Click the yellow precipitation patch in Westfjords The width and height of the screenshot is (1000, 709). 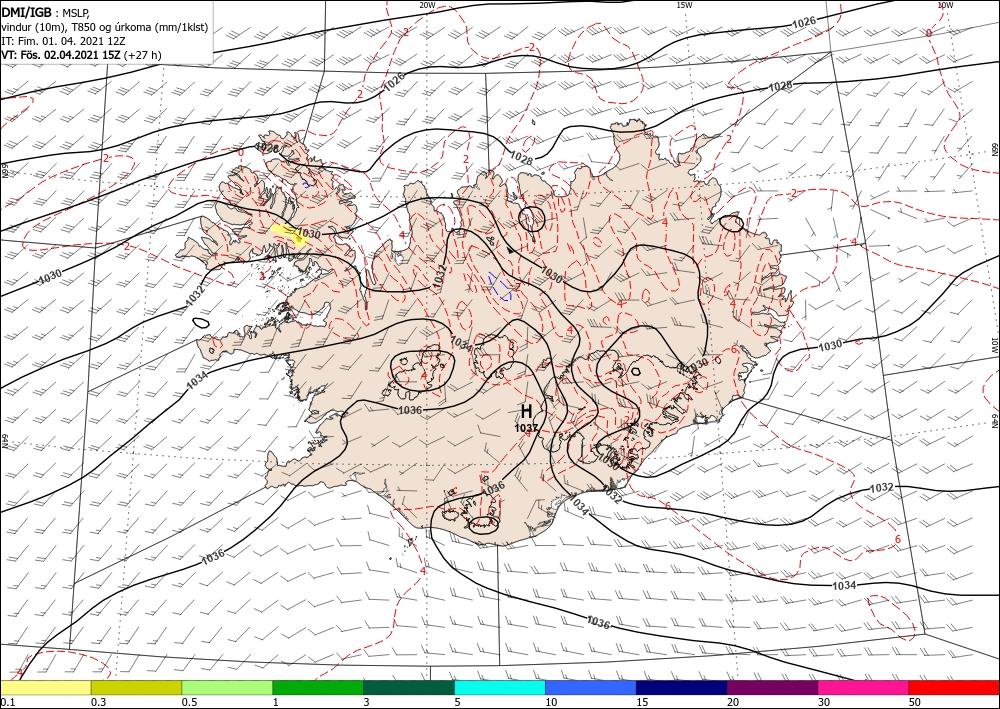[x=288, y=233]
